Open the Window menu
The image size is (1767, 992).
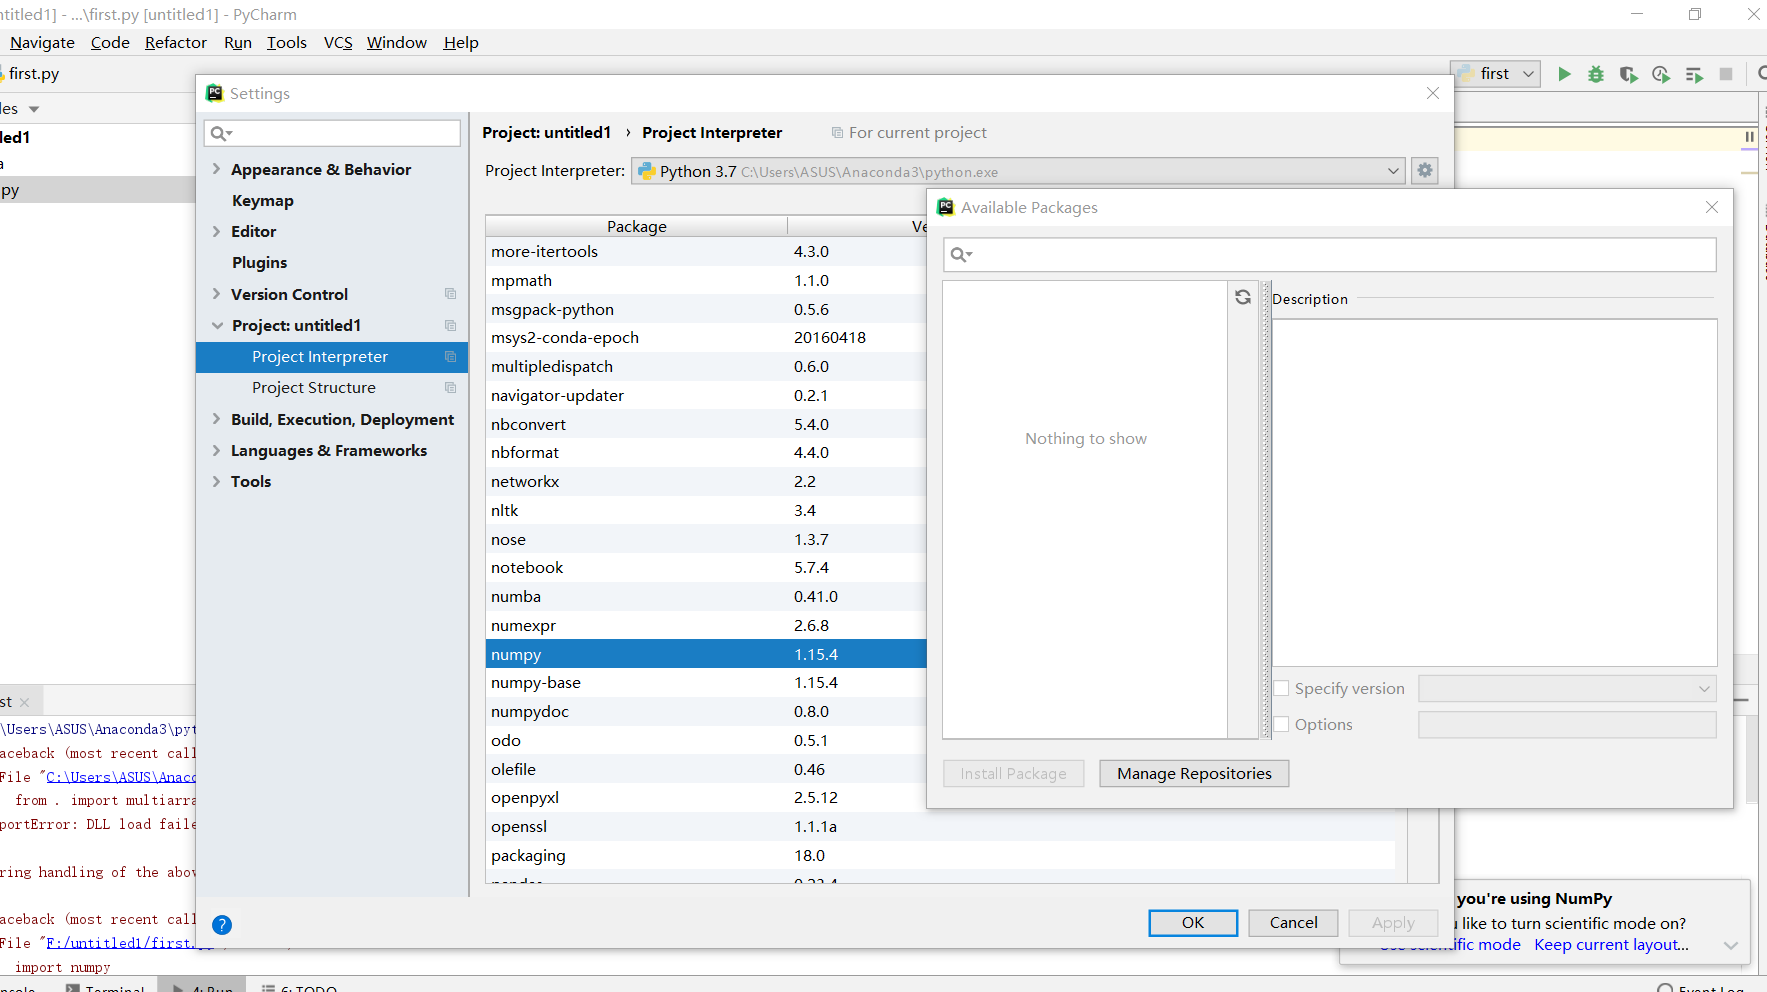point(397,42)
